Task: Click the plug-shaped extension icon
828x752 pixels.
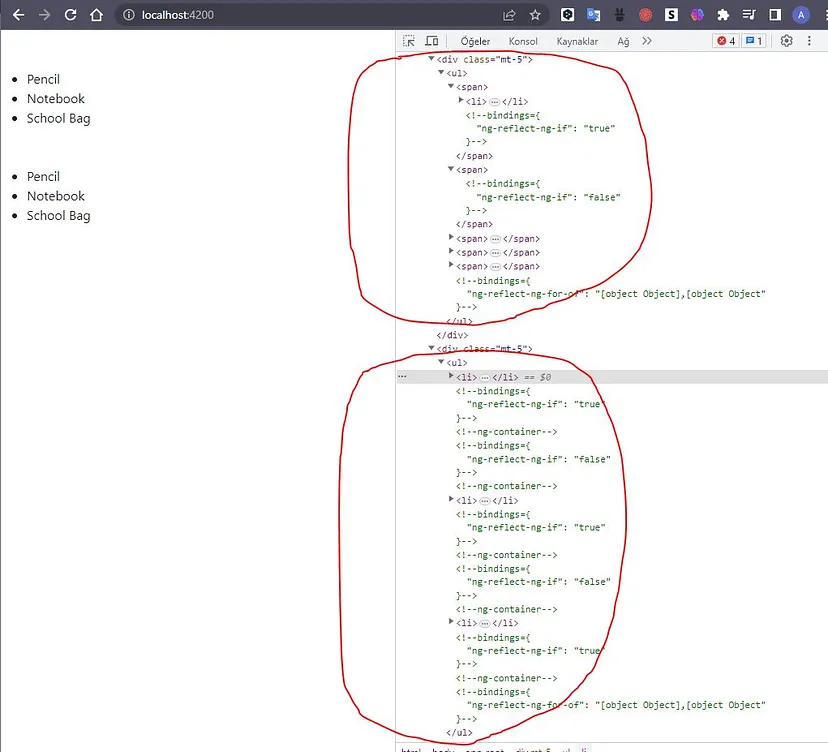Action: pyautogui.click(x=619, y=15)
